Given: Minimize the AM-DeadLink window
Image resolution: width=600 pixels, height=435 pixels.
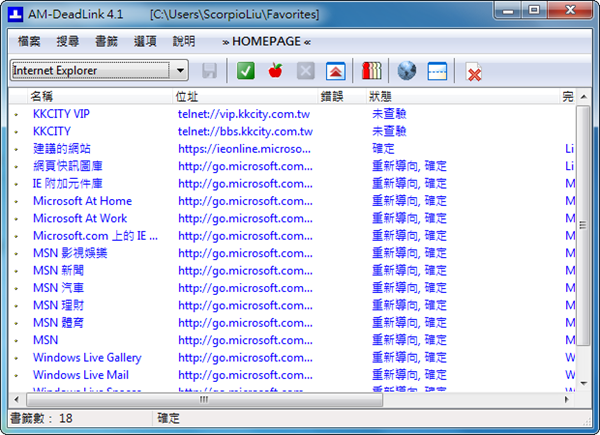Looking at the screenshot, I should pyautogui.click(x=508, y=11).
